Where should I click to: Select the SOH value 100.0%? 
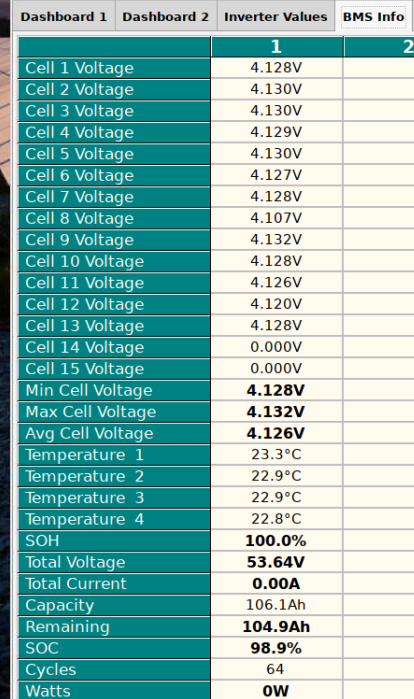[276, 541]
